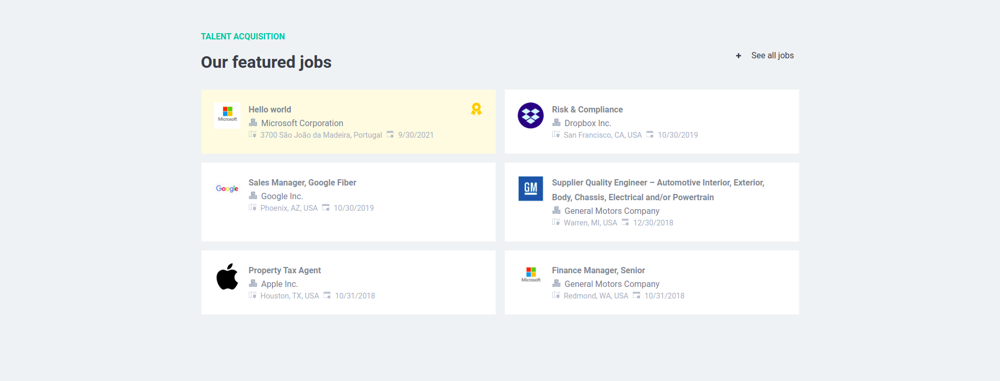The height and width of the screenshot is (381, 1000).
Task: Click the Microsoft Corporation company name
Action: (302, 123)
